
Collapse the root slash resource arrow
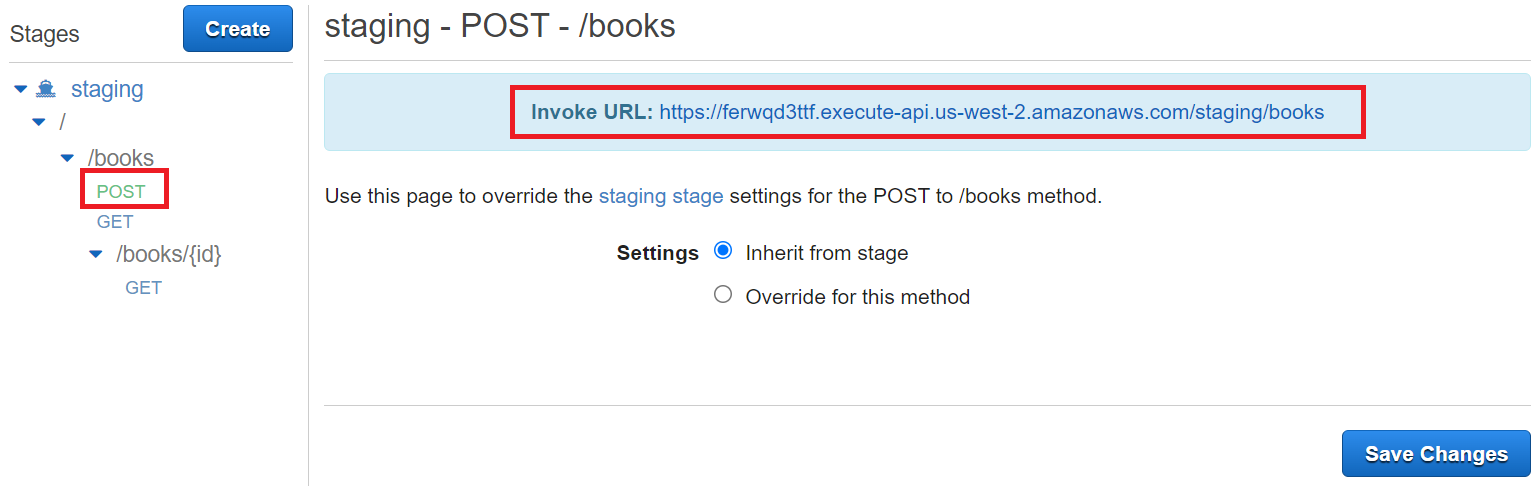pos(39,122)
